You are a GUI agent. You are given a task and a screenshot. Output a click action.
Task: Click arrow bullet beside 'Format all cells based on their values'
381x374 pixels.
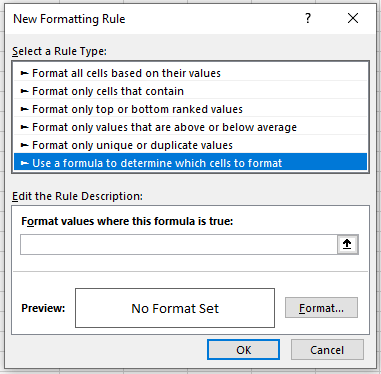pos(24,73)
